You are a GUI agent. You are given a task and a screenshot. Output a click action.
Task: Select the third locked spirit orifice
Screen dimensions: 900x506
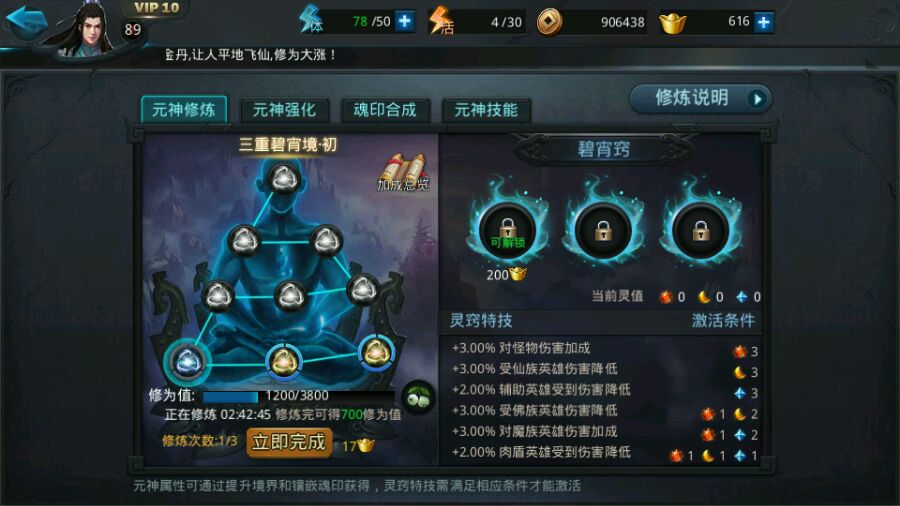tap(700, 231)
